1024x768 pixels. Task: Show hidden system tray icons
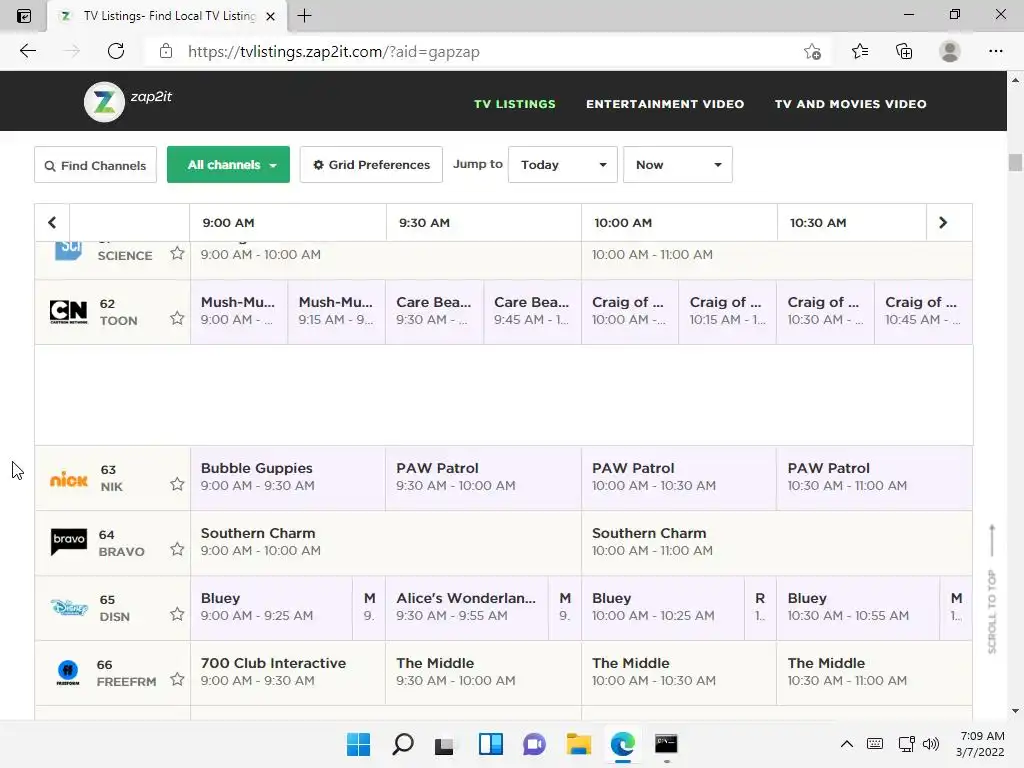point(846,744)
